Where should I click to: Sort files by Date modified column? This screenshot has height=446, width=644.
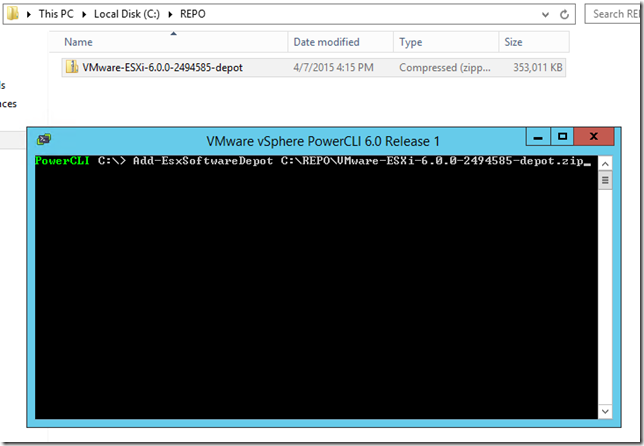tap(340, 42)
